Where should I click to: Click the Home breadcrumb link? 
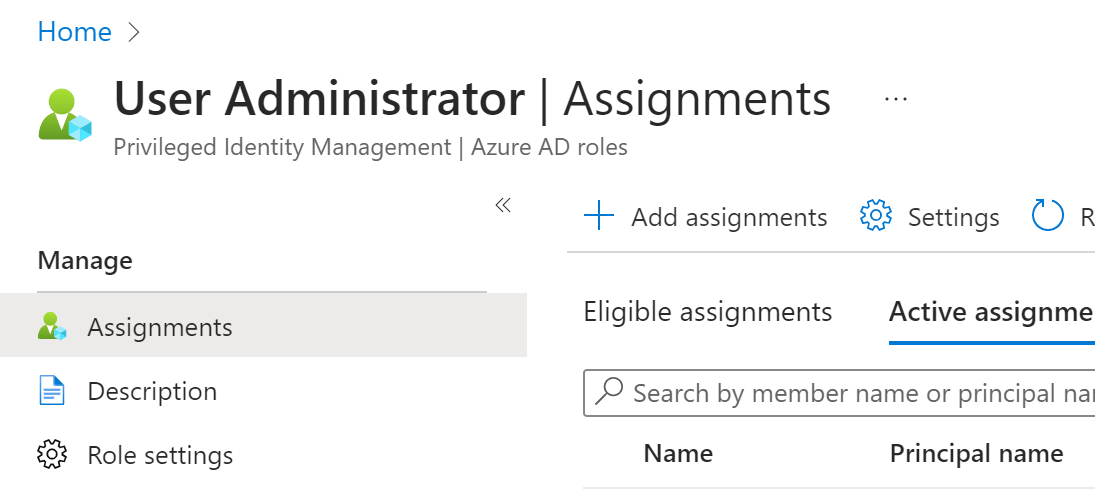[74, 32]
